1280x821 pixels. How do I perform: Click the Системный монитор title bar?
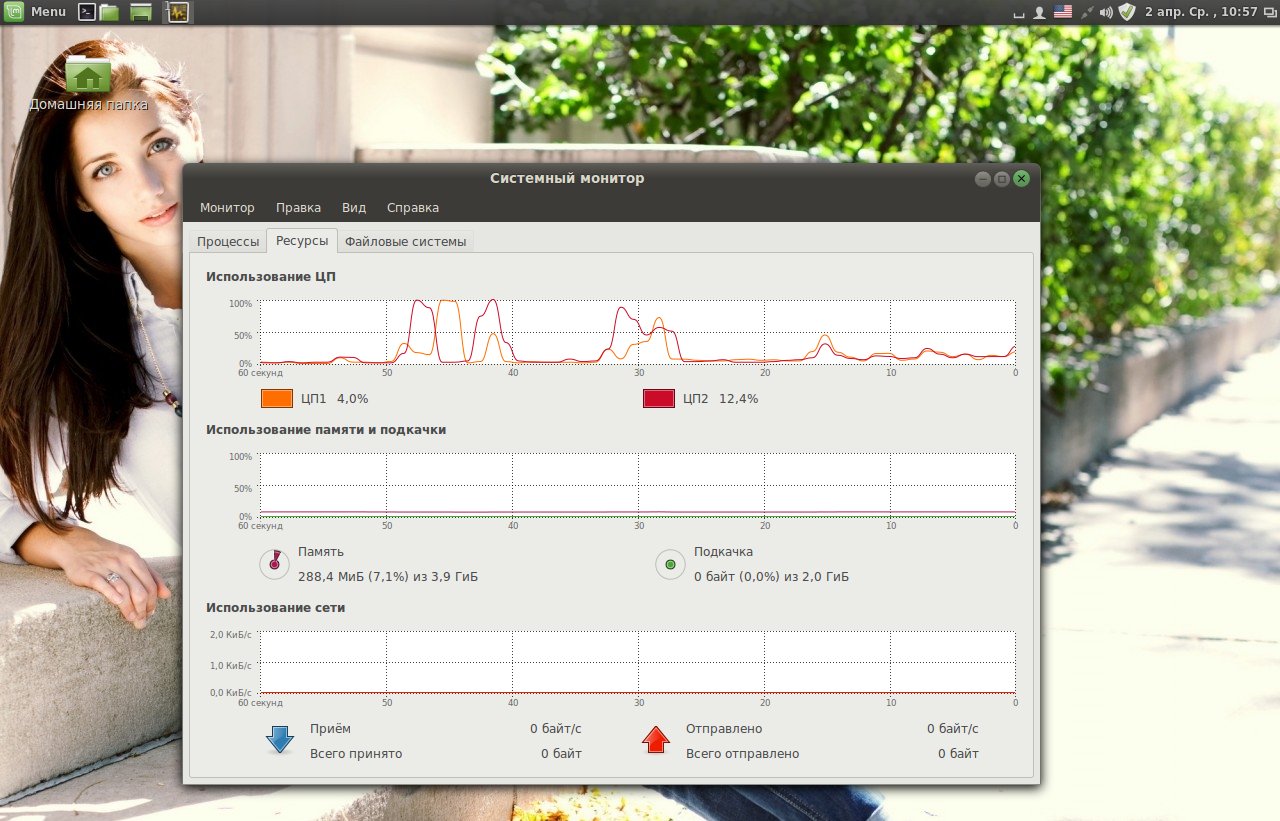coord(567,178)
